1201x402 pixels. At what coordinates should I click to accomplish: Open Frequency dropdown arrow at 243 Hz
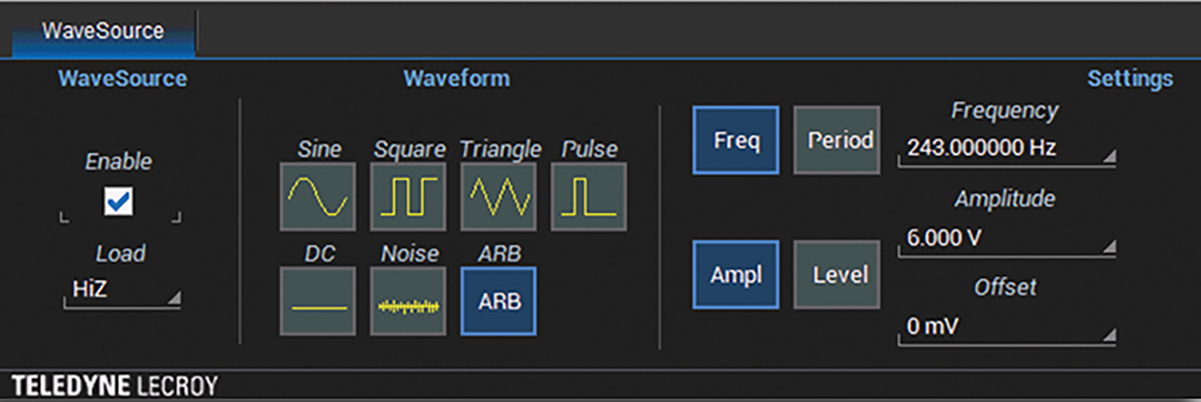[1108, 156]
